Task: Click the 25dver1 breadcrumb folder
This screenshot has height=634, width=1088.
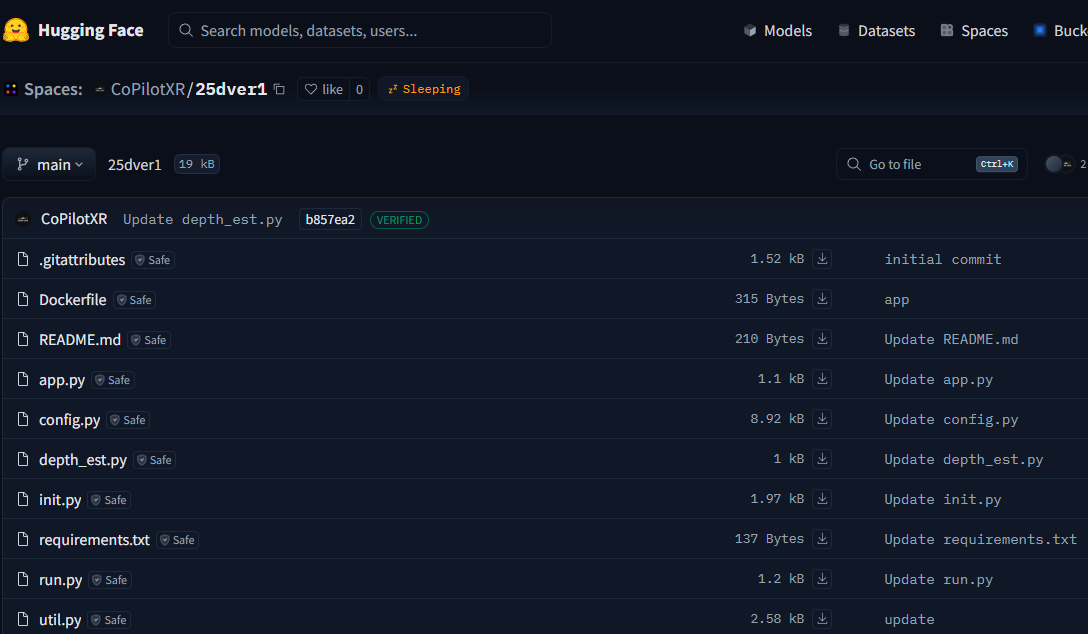Action: click(x=134, y=164)
